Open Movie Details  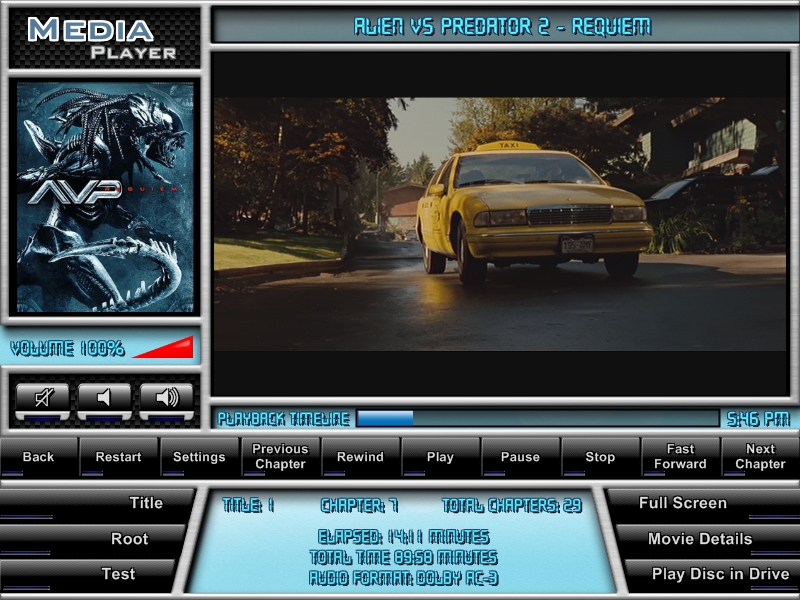coord(708,539)
